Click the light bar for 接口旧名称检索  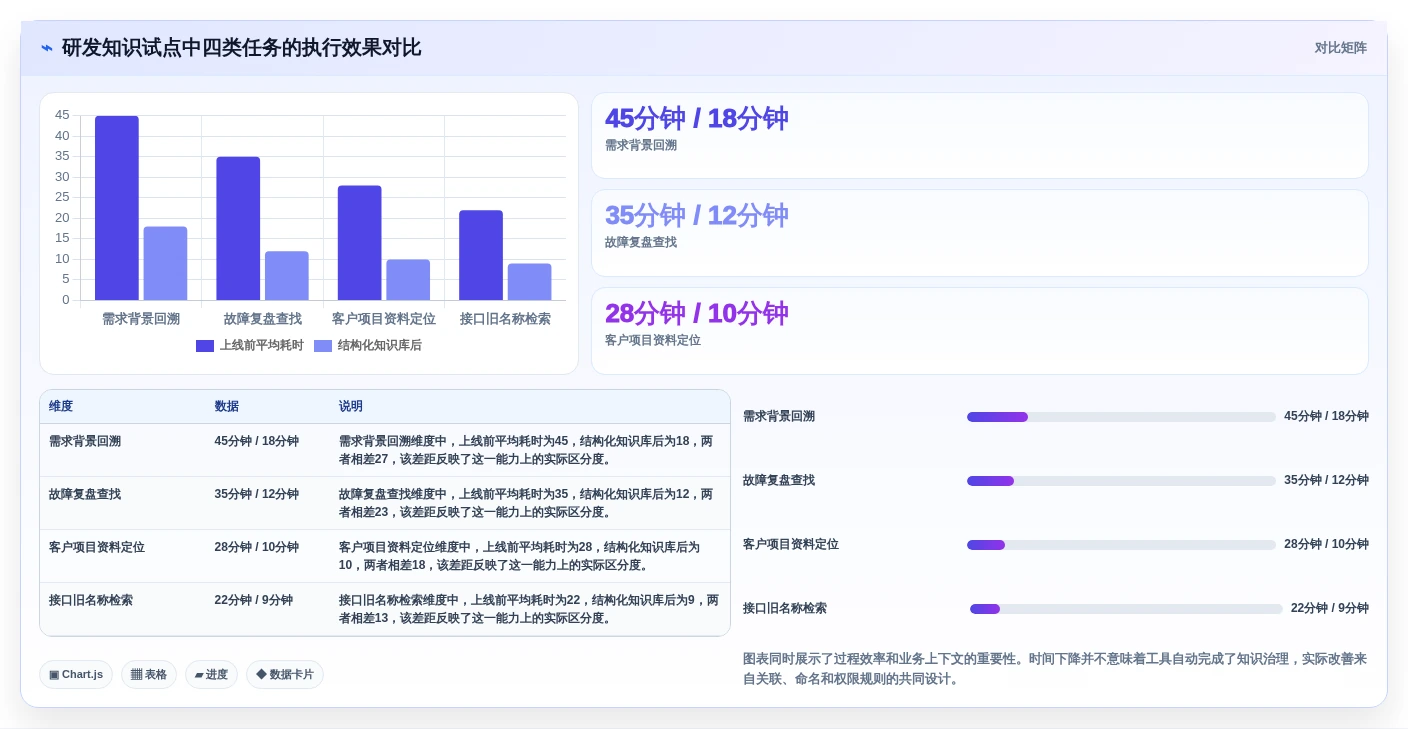[x=529, y=282]
